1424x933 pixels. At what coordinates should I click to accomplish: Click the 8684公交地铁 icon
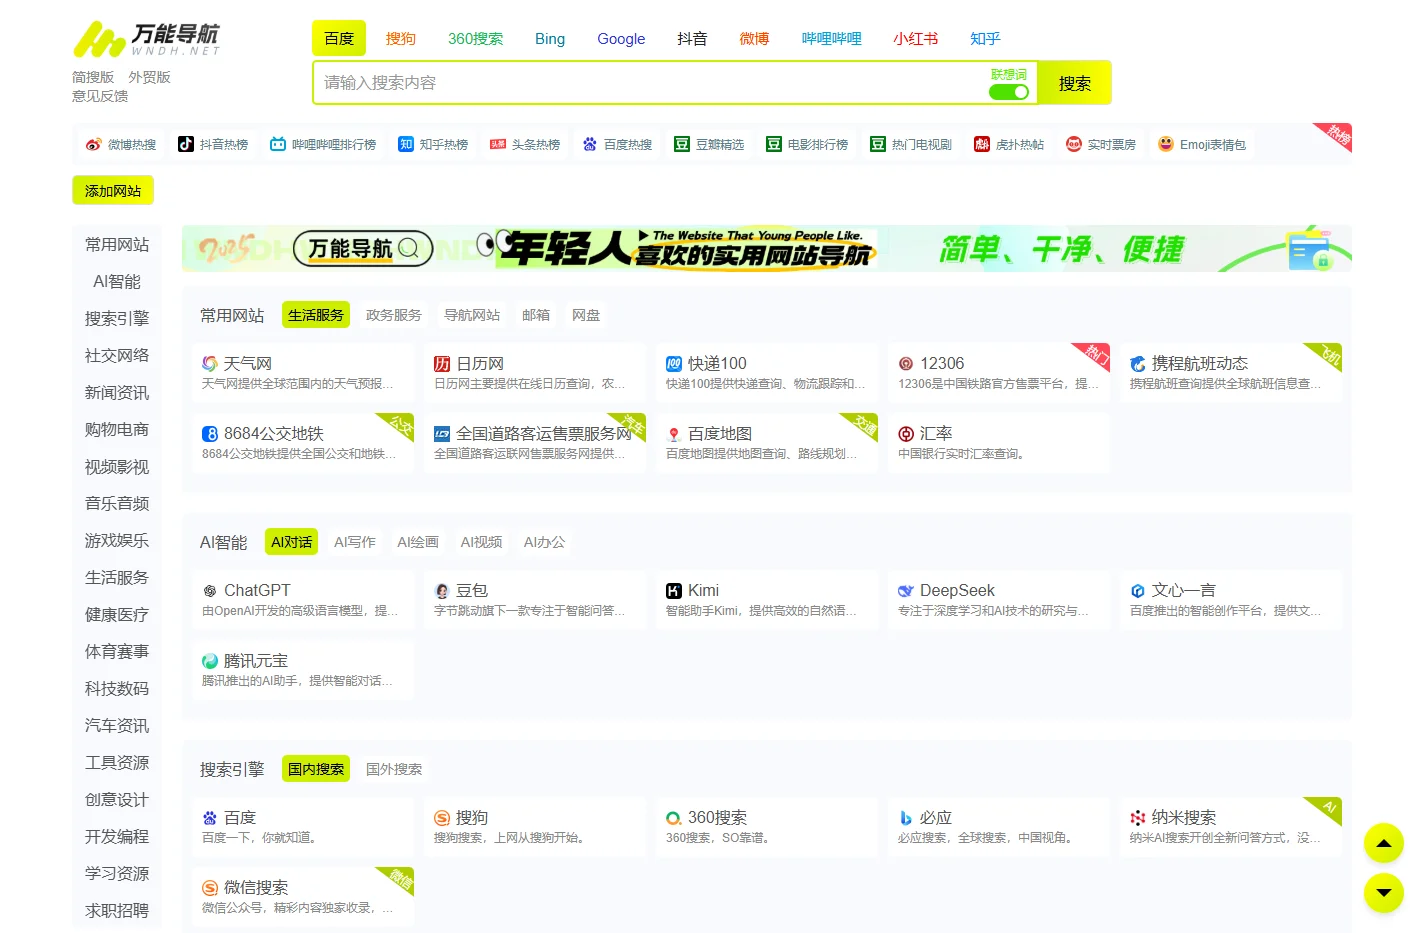pyautogui.click(x=210, y=434)
